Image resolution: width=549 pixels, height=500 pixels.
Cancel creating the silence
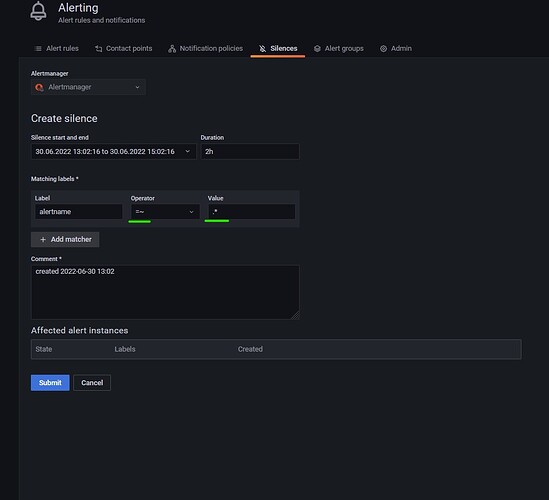[92, 383]
